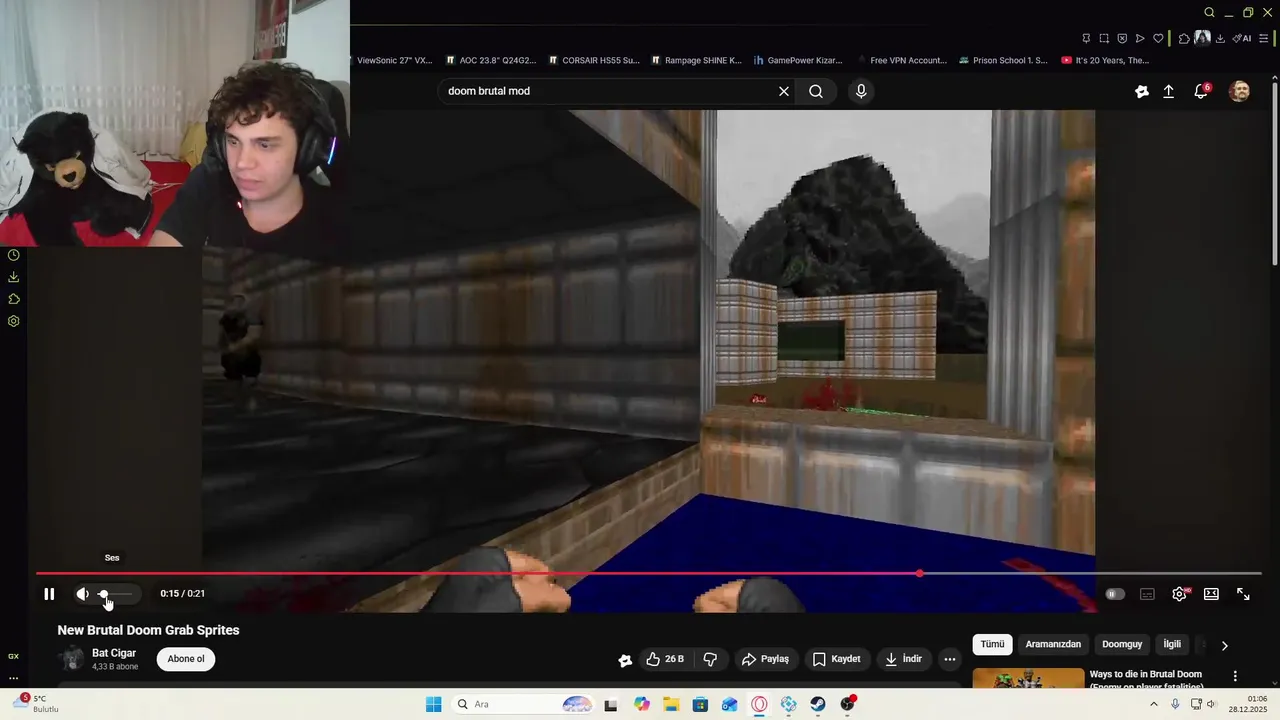The image size is (1280, 720).
Task: Pause the YouTube video
Action: [49, 594]
